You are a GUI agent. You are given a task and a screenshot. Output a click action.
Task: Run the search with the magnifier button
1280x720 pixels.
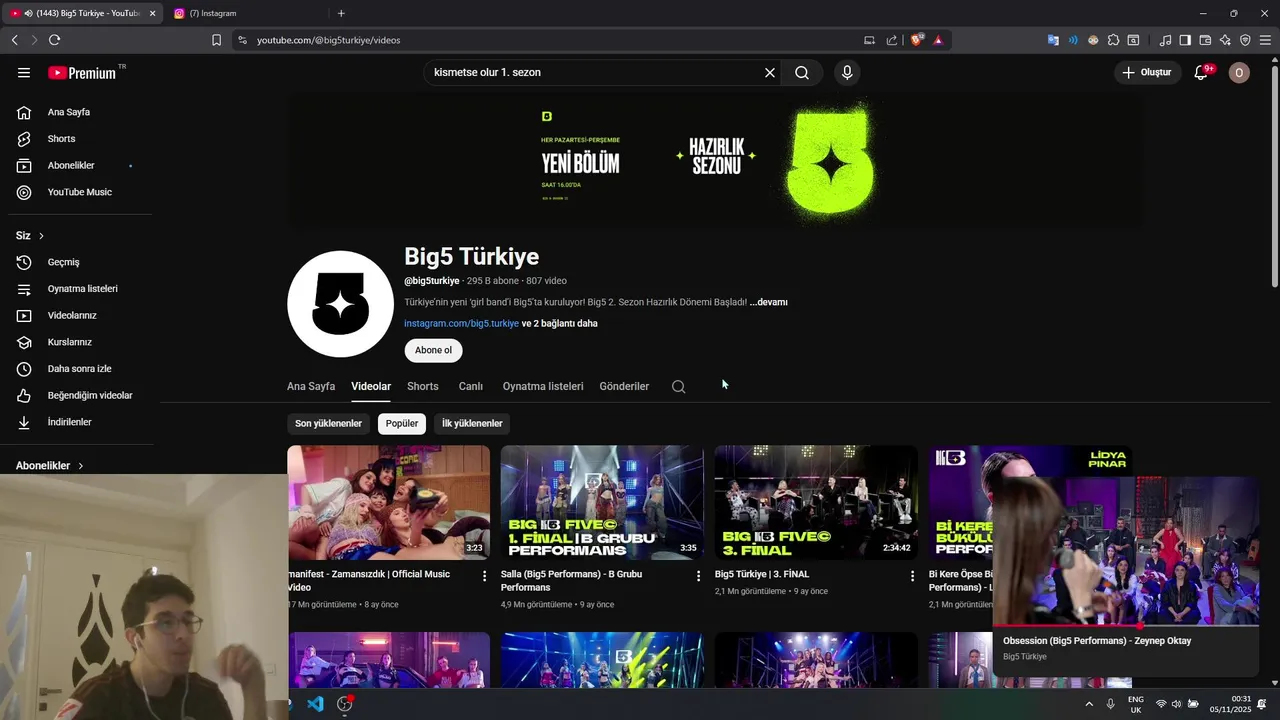coord(802,72)
